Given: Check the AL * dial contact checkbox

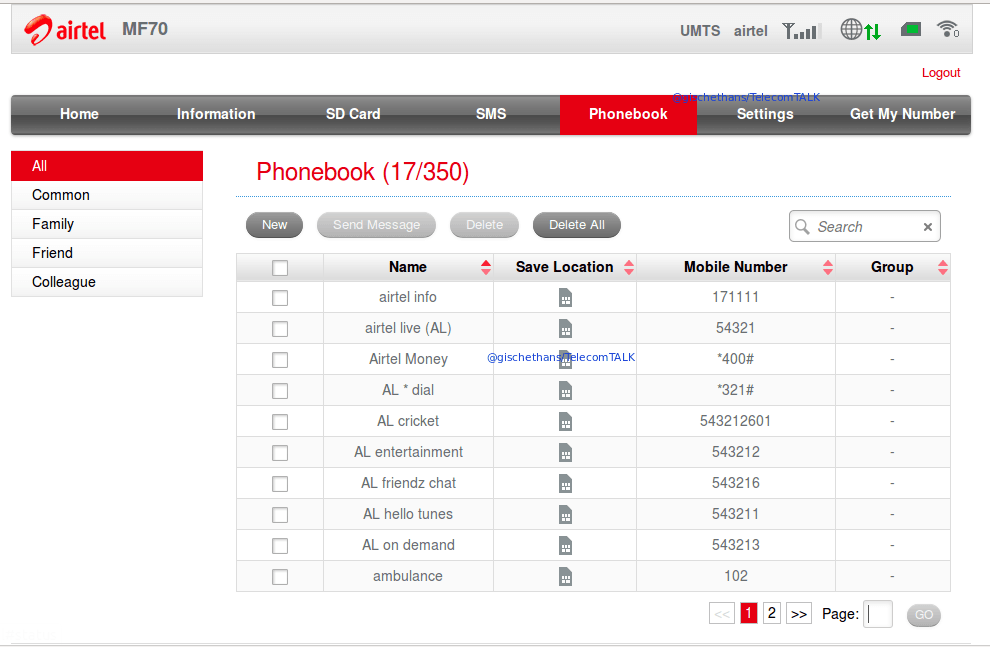Looking at the screenshot, I should [x=280, y=391].
